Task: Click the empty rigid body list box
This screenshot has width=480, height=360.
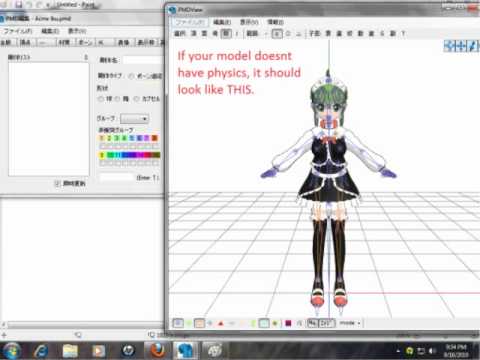Action: coord(49,119)
